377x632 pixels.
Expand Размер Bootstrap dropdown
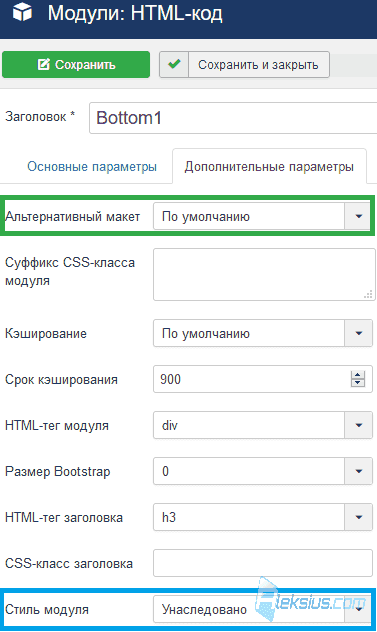click(263, 471)
